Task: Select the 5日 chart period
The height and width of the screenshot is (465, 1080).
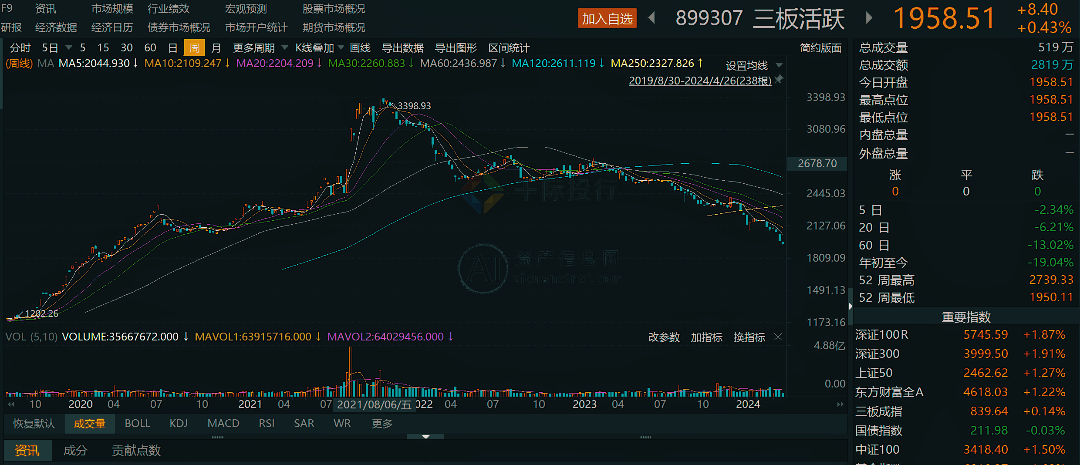Action: (x=50, y=48)
